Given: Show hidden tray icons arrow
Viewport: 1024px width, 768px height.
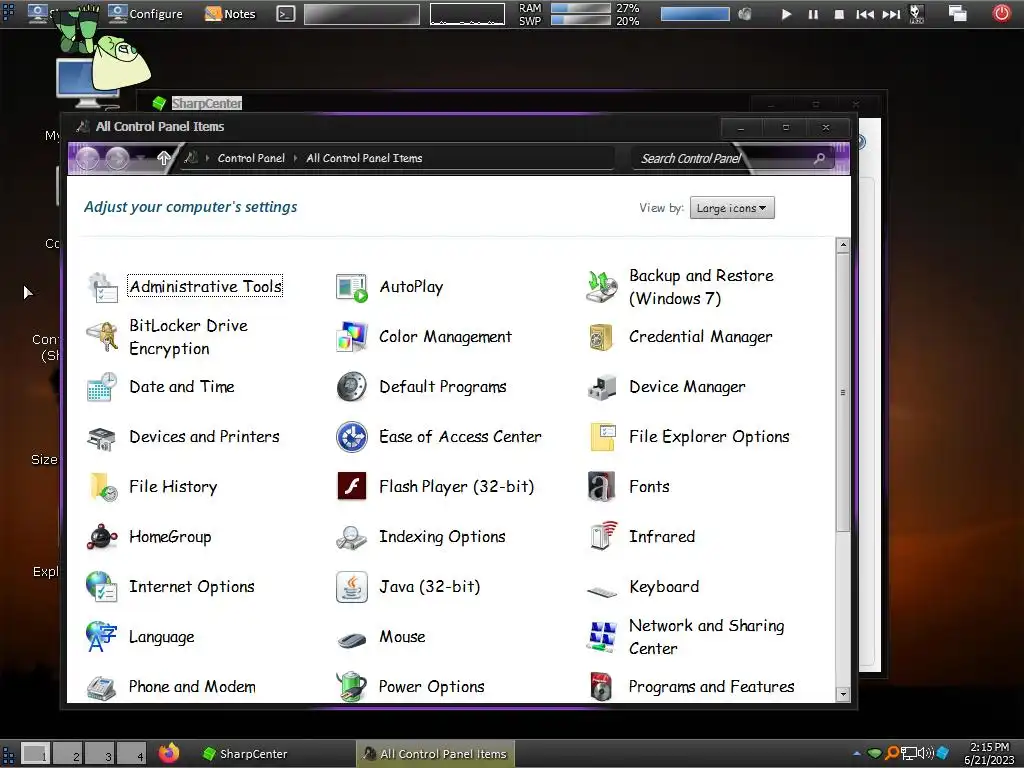Looking at the screenshot, I should (x=857, y=754).
